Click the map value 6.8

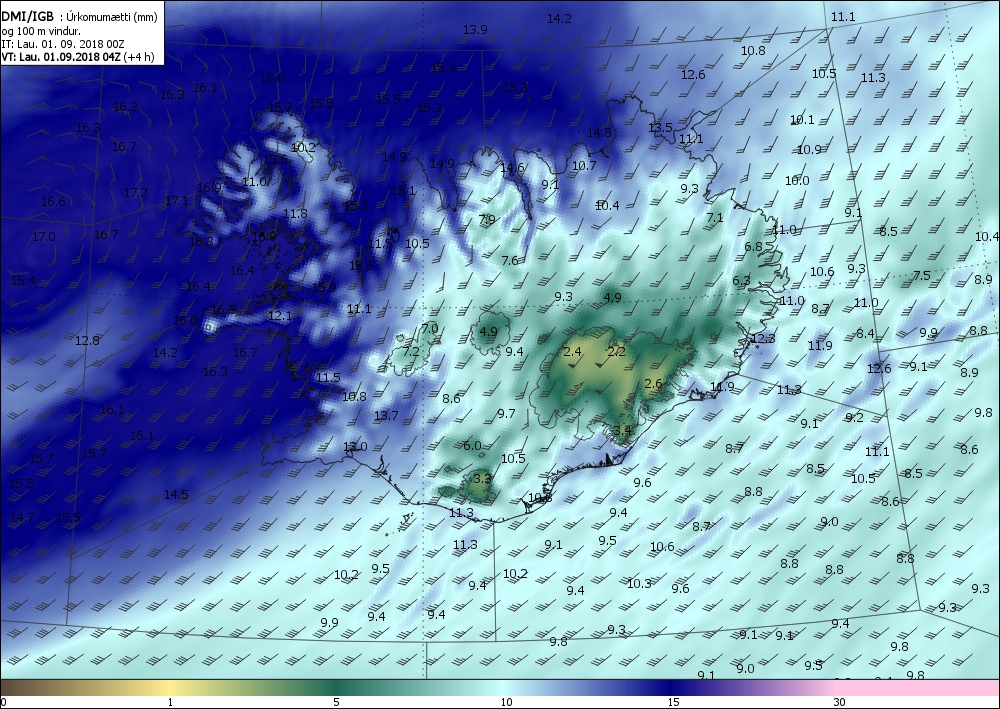[753, 246]
